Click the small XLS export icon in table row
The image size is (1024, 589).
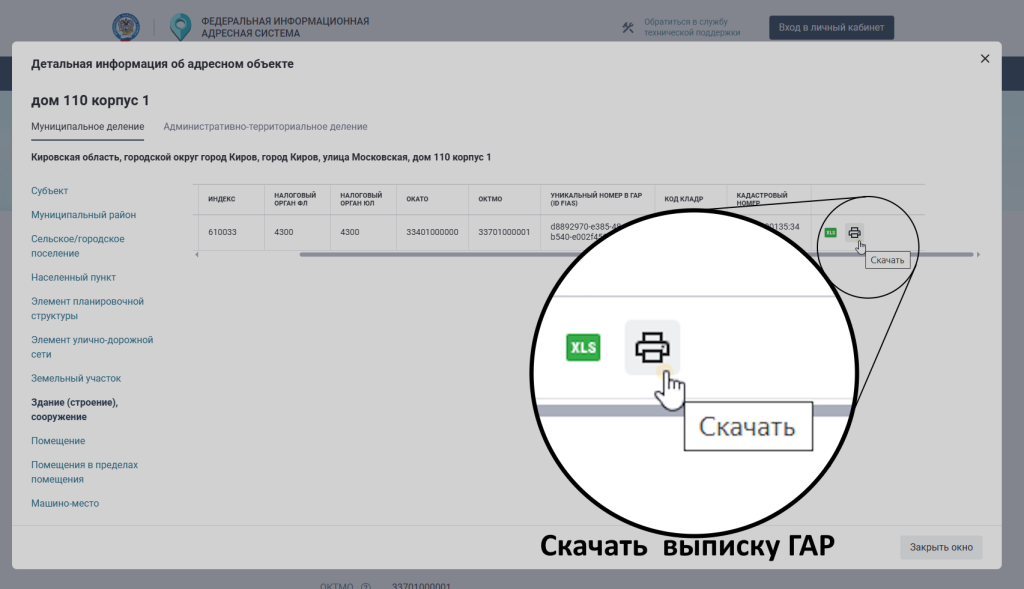[x=830, y=233]
